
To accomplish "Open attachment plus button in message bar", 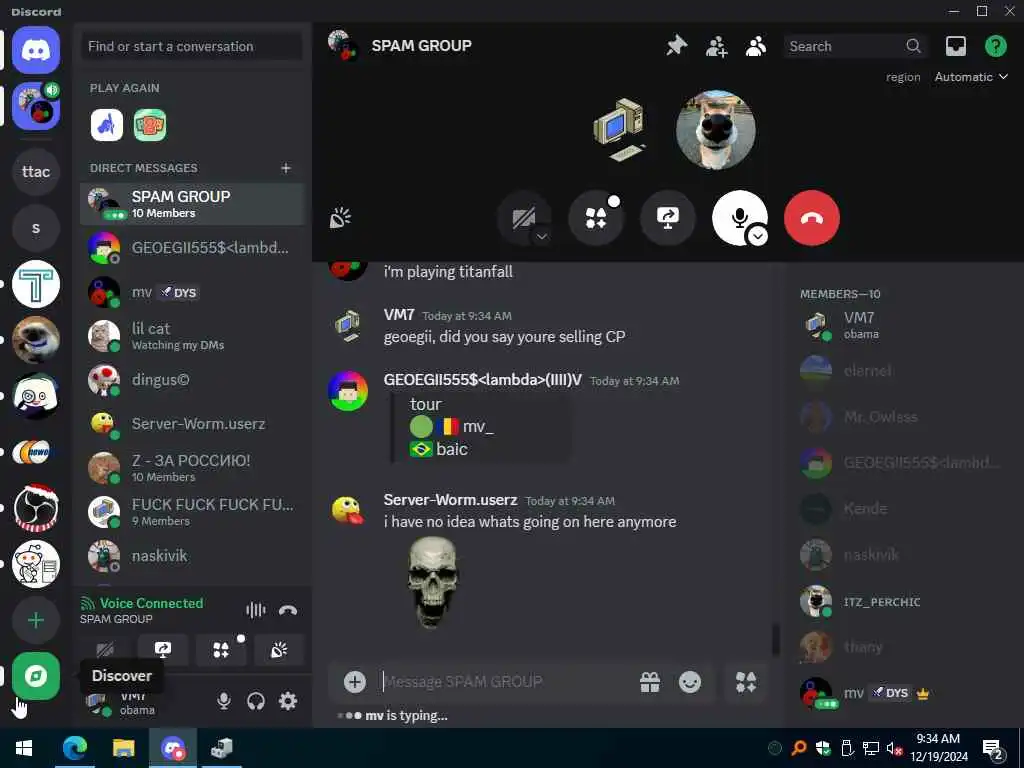I will pyautogui.click(x=355, y=682).
